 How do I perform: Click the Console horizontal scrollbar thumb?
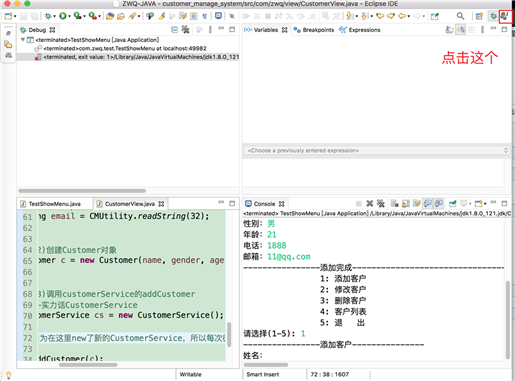[x=265, y=365]
